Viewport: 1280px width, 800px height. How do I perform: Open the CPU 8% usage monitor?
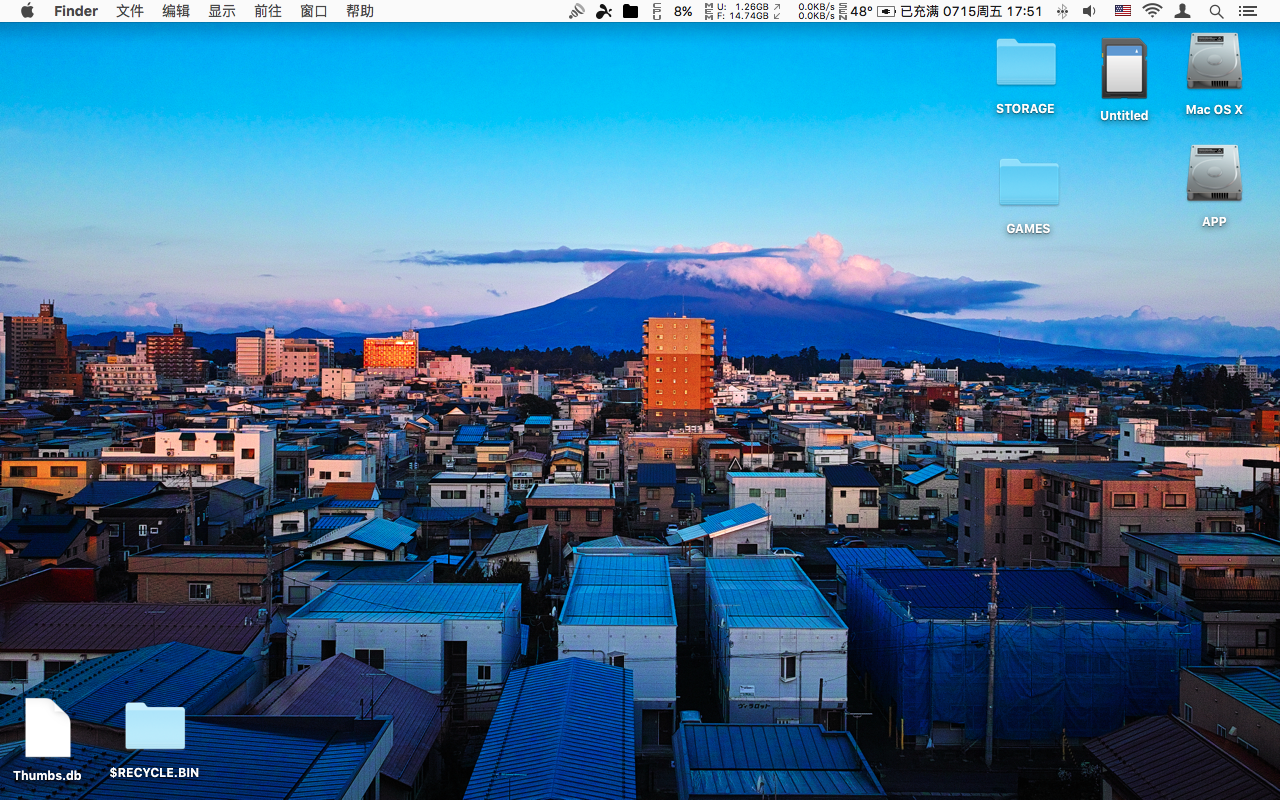tap(673, 11)
